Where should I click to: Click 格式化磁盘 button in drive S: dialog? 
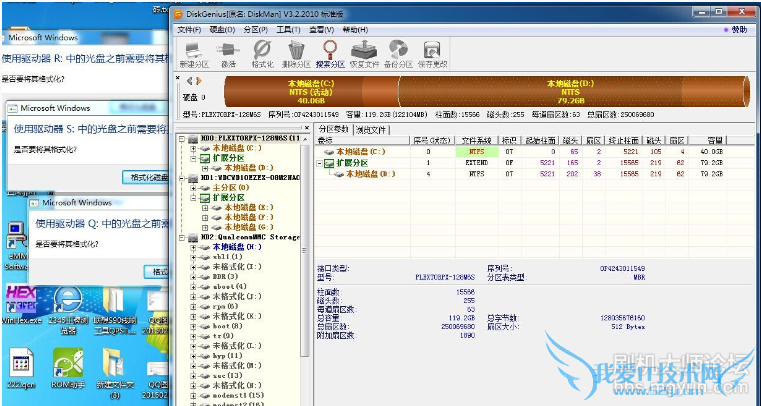point(148,177)
